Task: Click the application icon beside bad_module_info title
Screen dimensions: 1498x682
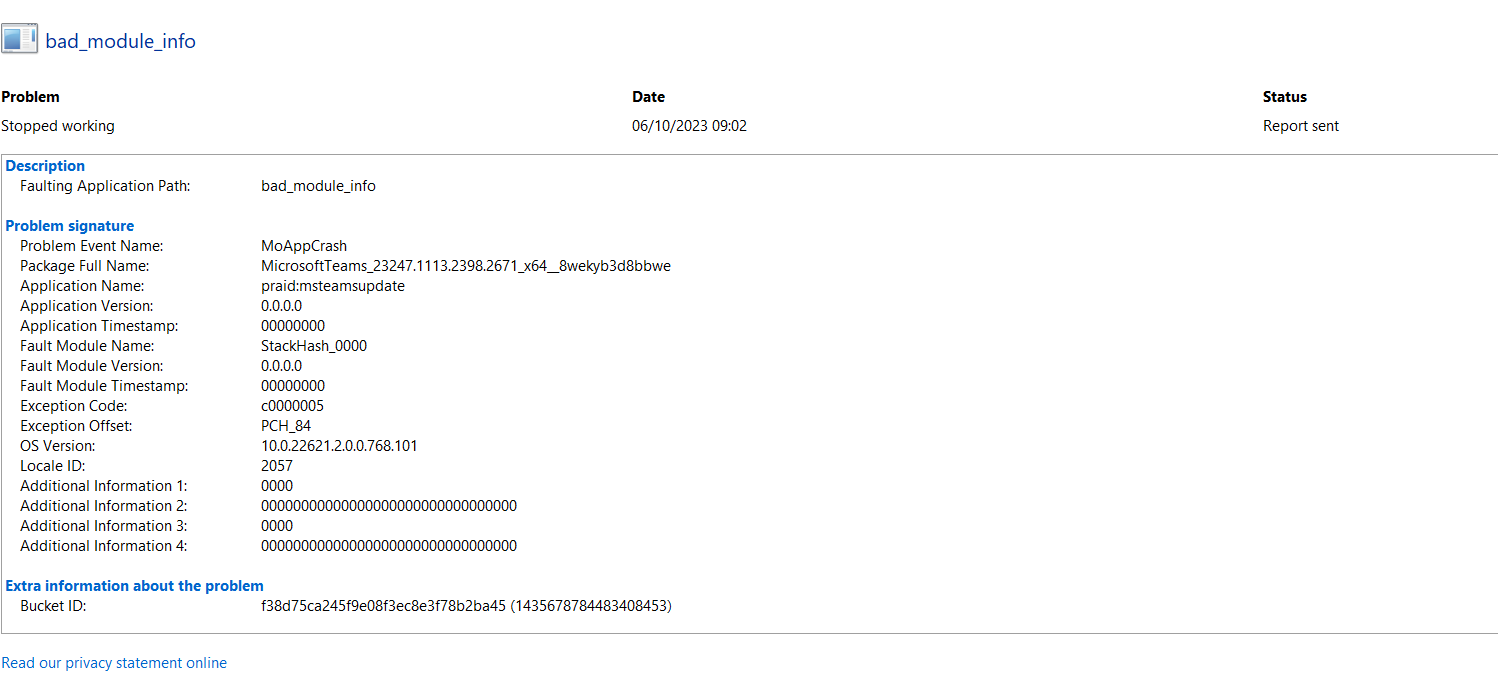Action: (20, 40)
